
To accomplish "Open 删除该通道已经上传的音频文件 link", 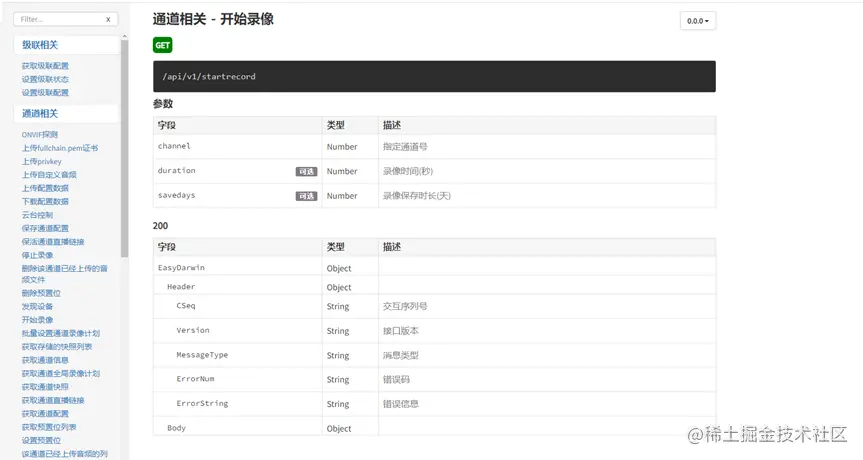I will [64, 274].
